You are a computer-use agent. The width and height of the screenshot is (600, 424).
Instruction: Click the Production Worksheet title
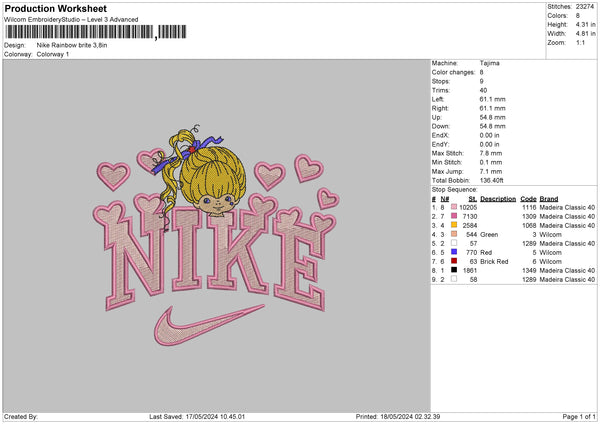(x=56, y=8)
